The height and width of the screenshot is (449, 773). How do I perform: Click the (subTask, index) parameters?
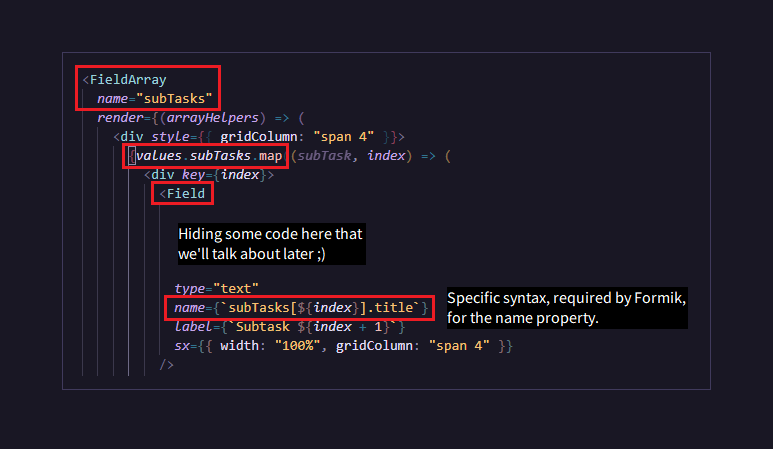pyautogui.click(x=351, y=156)
